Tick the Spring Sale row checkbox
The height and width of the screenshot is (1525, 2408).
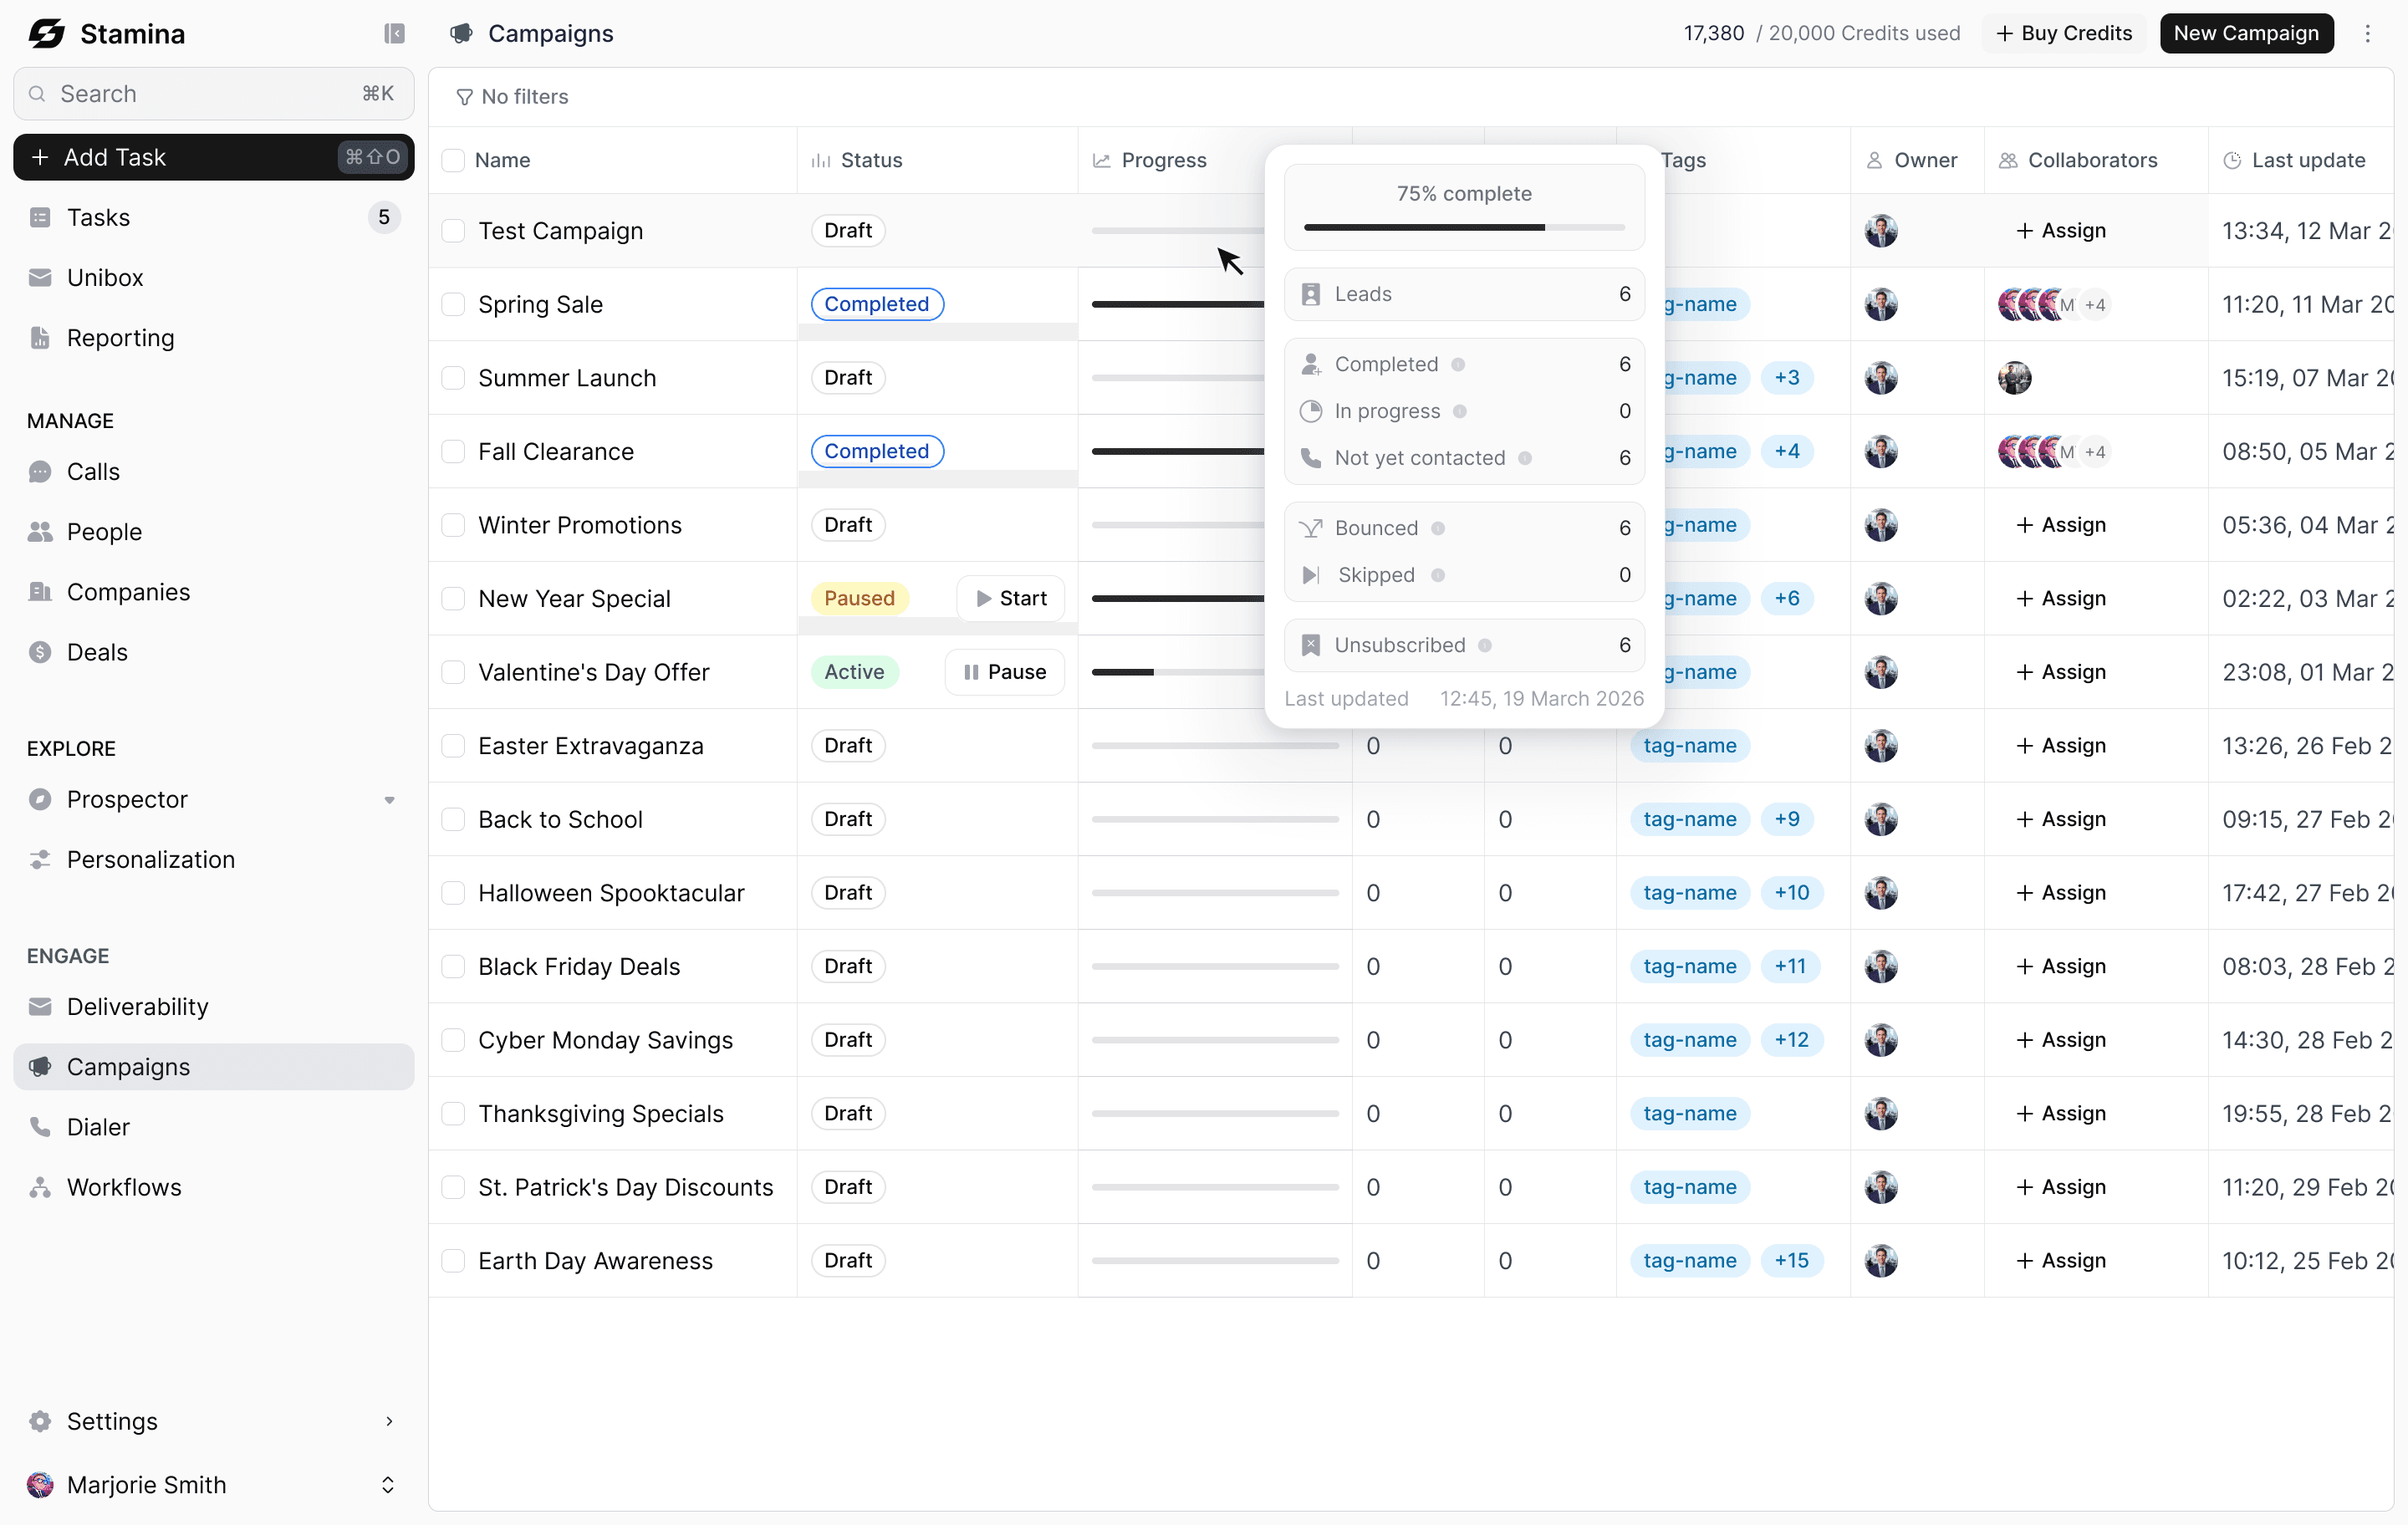(x=453, y=305)
